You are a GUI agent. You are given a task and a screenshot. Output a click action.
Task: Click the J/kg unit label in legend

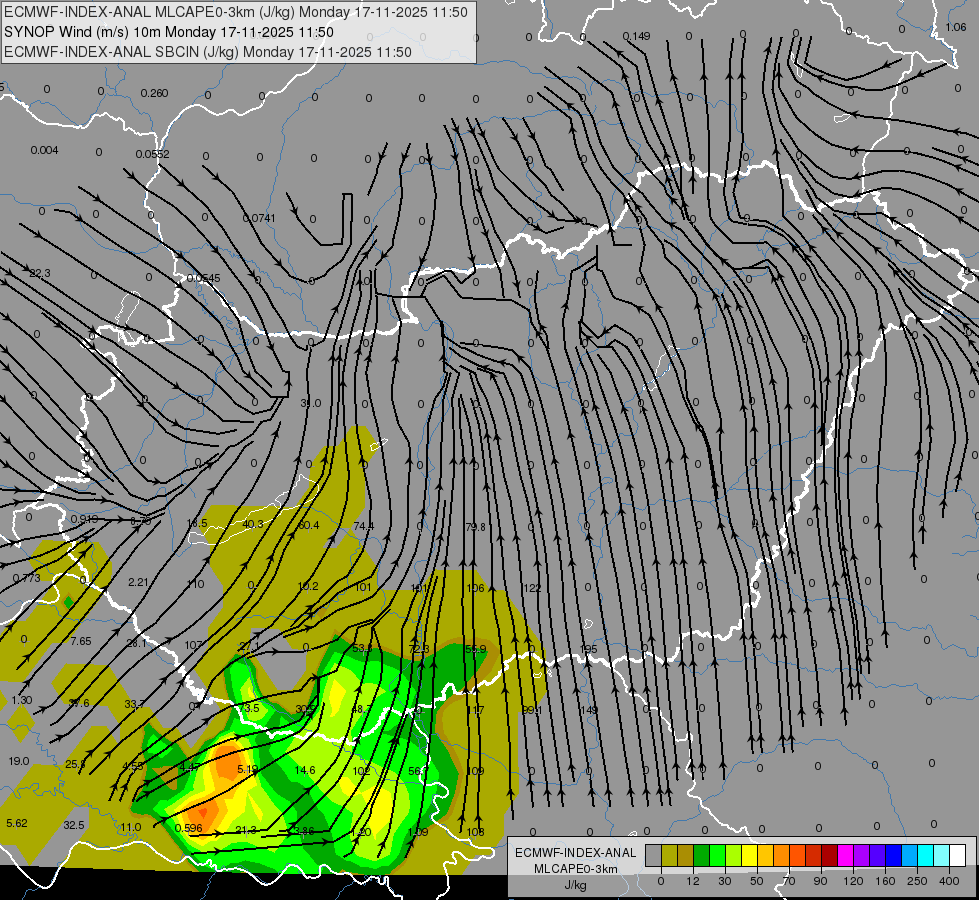coord(576,885)
